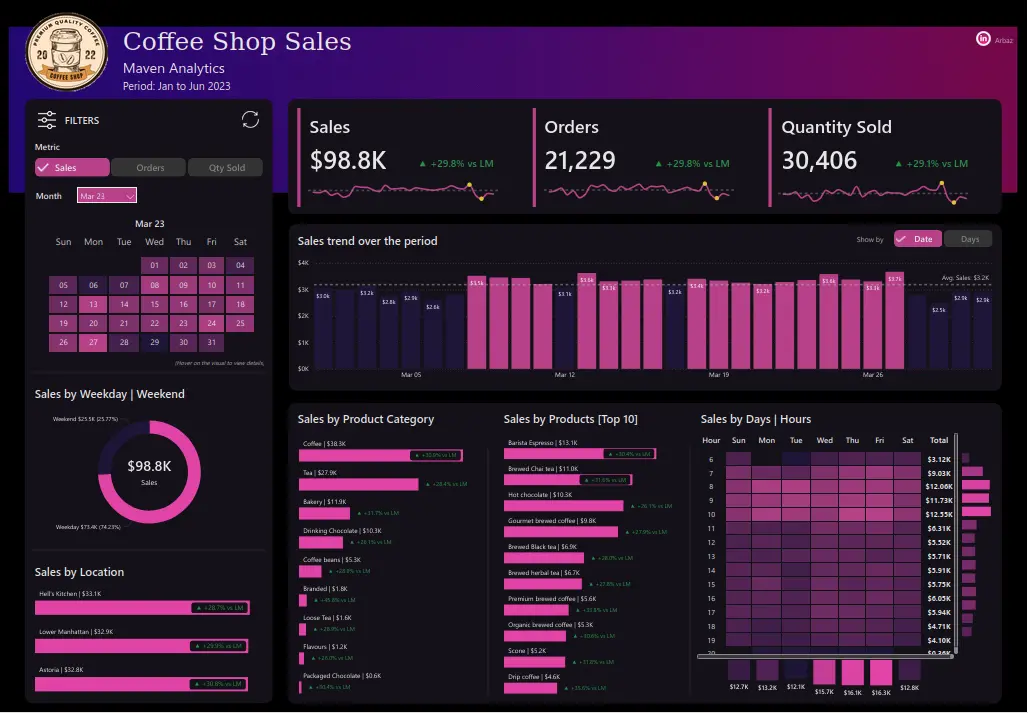Viewport: 1028px width, 713px height.
Task: Click the checkmark inside the Sales metric button
Action: (42, 167)
